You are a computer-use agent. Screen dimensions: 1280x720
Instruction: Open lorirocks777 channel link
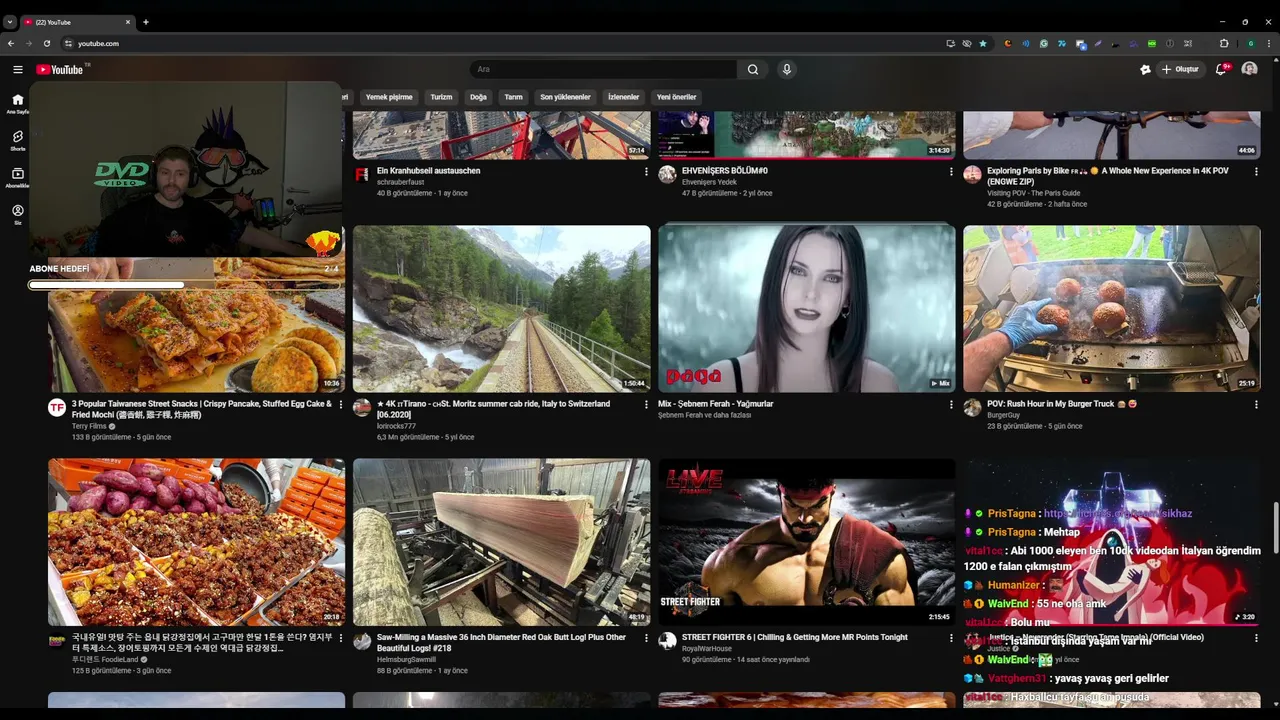pyautogui.click(x=396, y=426)
